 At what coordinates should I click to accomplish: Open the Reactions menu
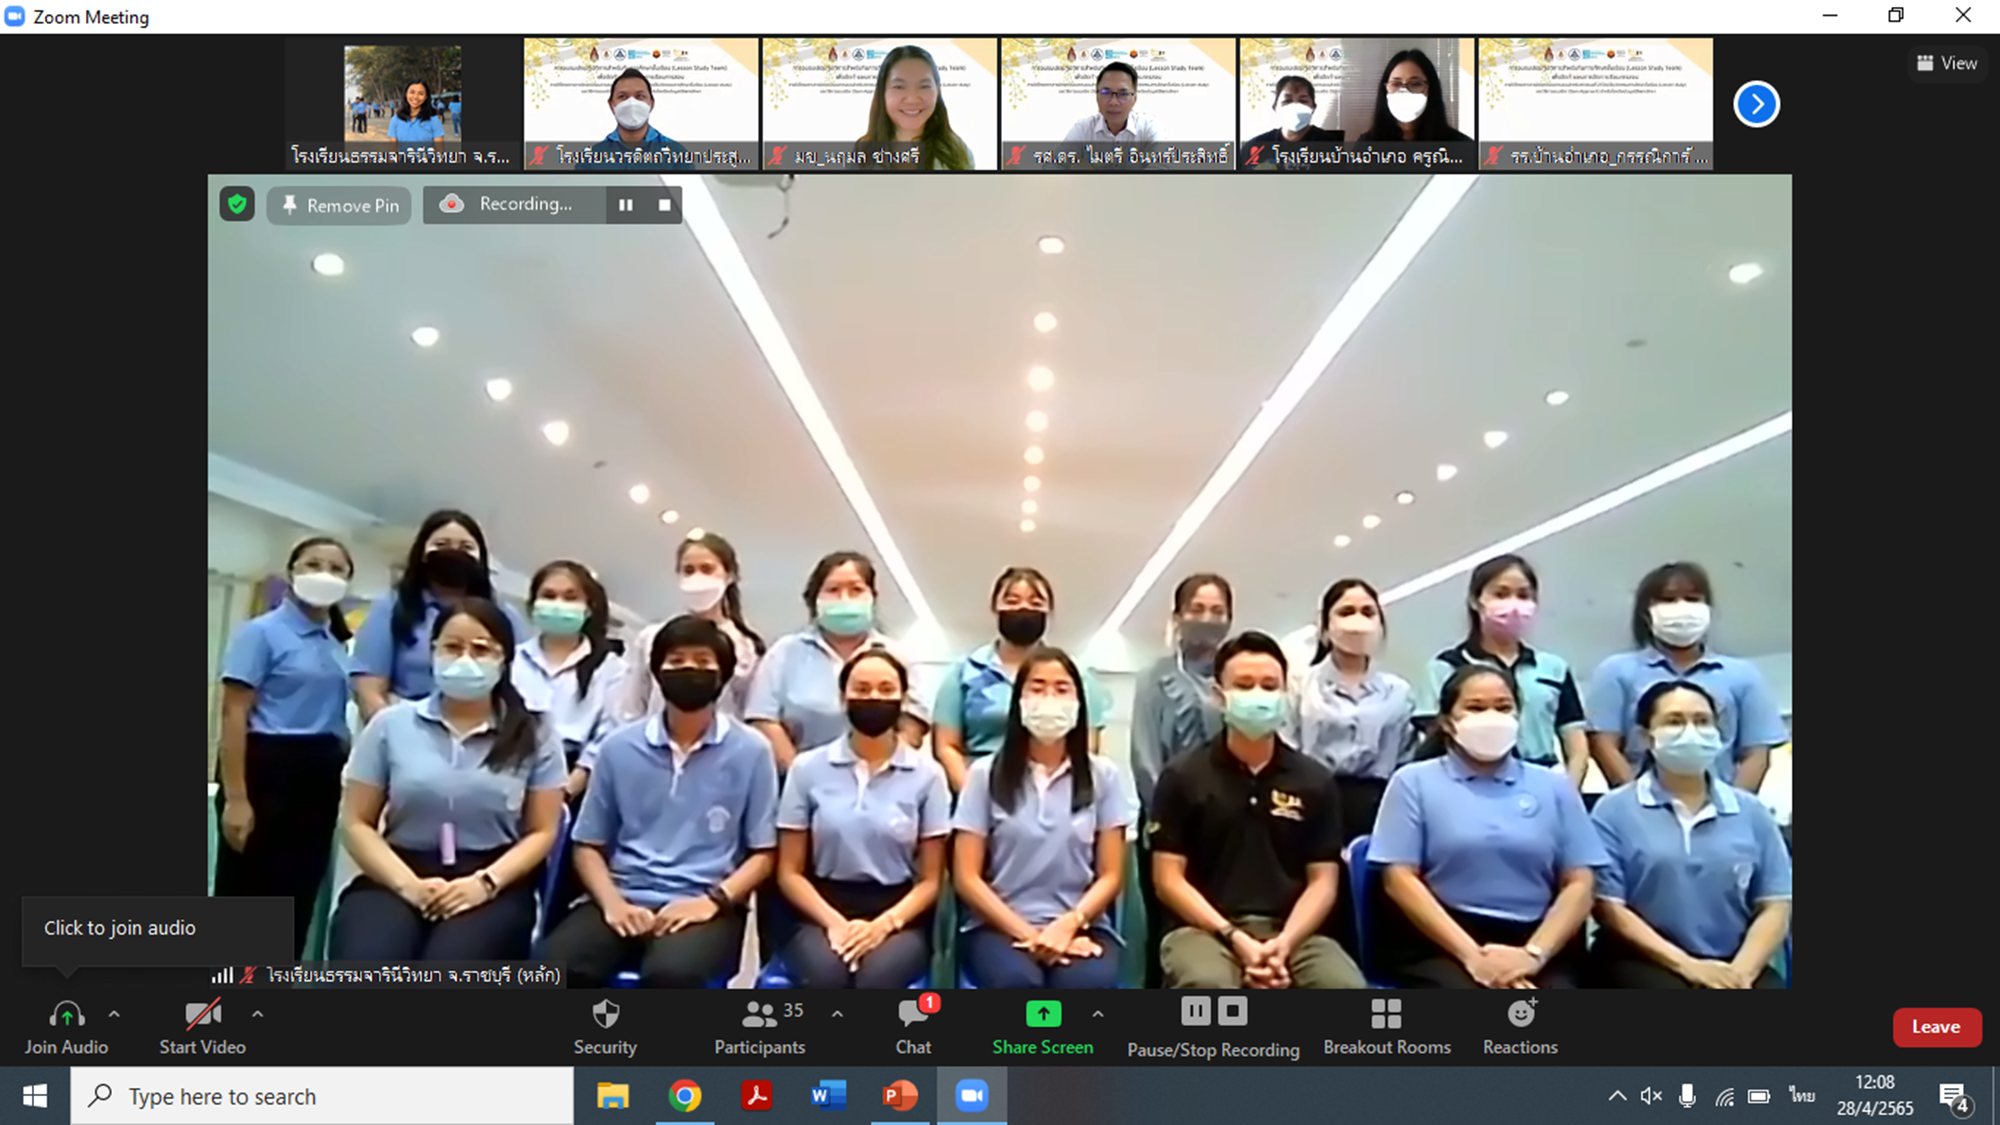(1520, 1027)
